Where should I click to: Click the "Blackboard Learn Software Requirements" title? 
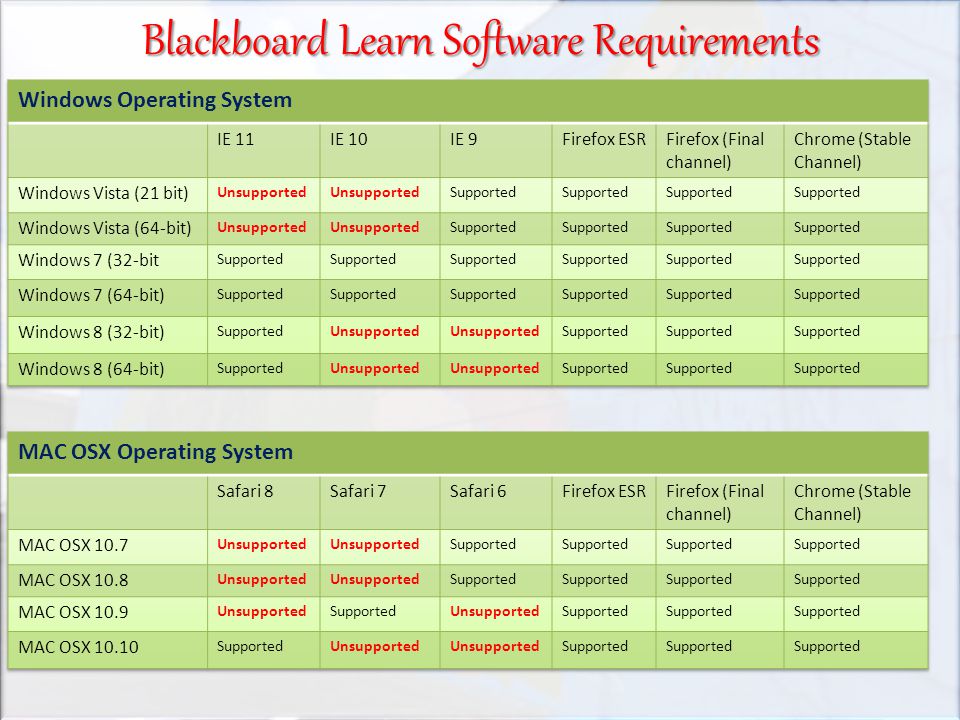481,42
